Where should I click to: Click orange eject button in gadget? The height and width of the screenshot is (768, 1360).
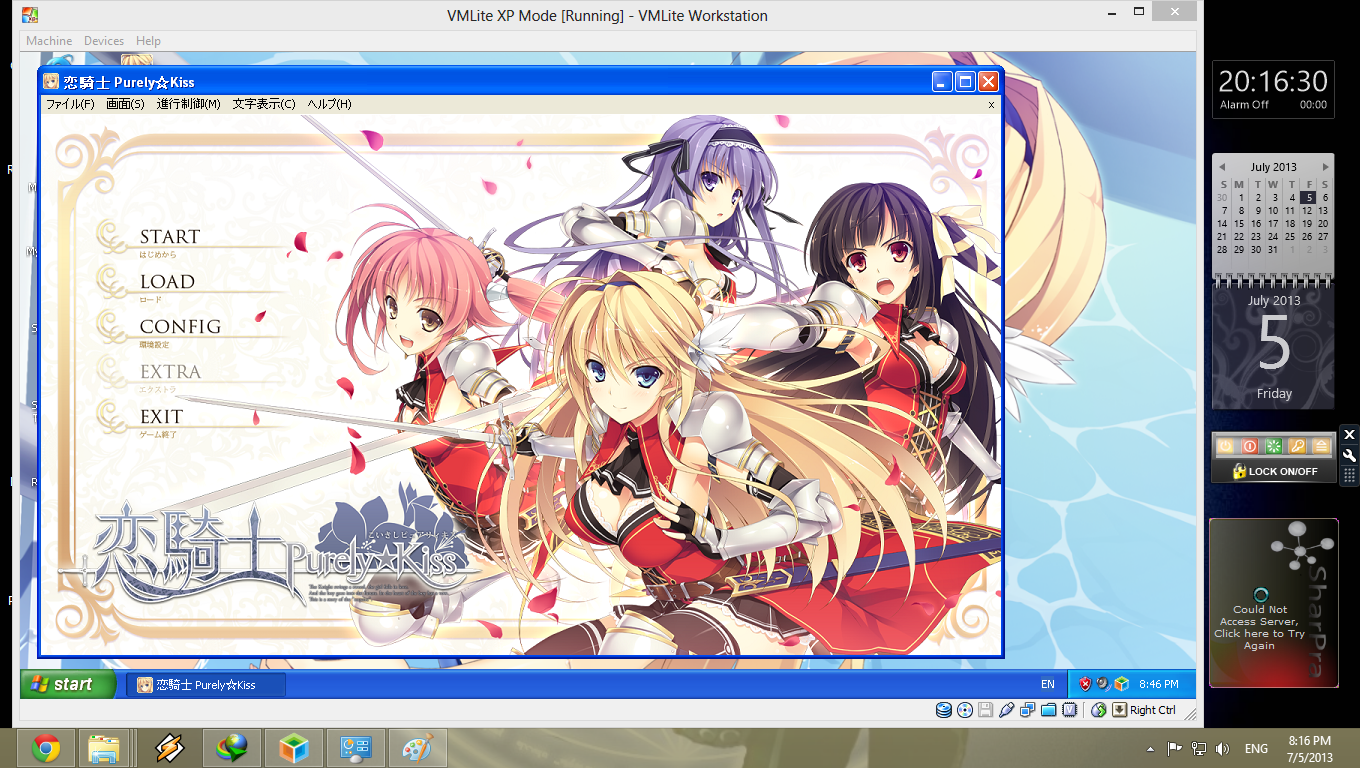[x=1321, y=446]
